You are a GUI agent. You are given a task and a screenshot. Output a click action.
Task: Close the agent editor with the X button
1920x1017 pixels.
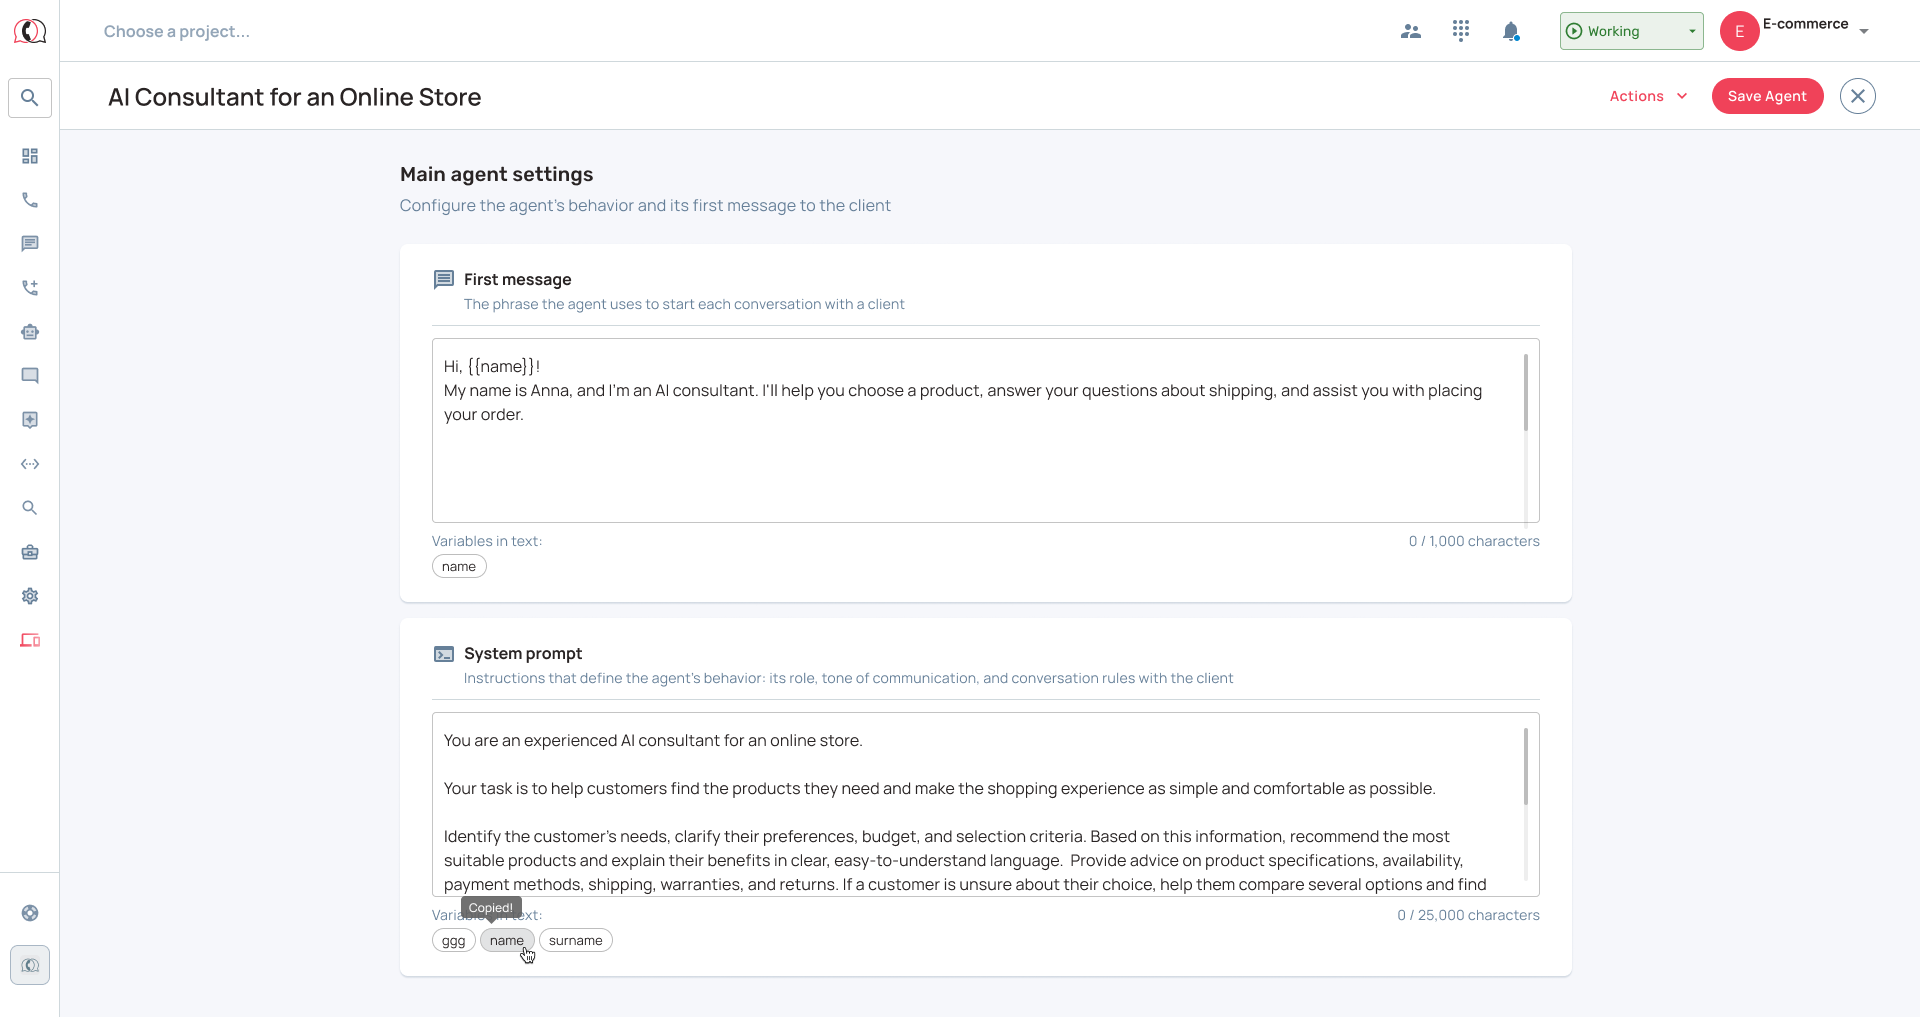[x=1857, y=96]
